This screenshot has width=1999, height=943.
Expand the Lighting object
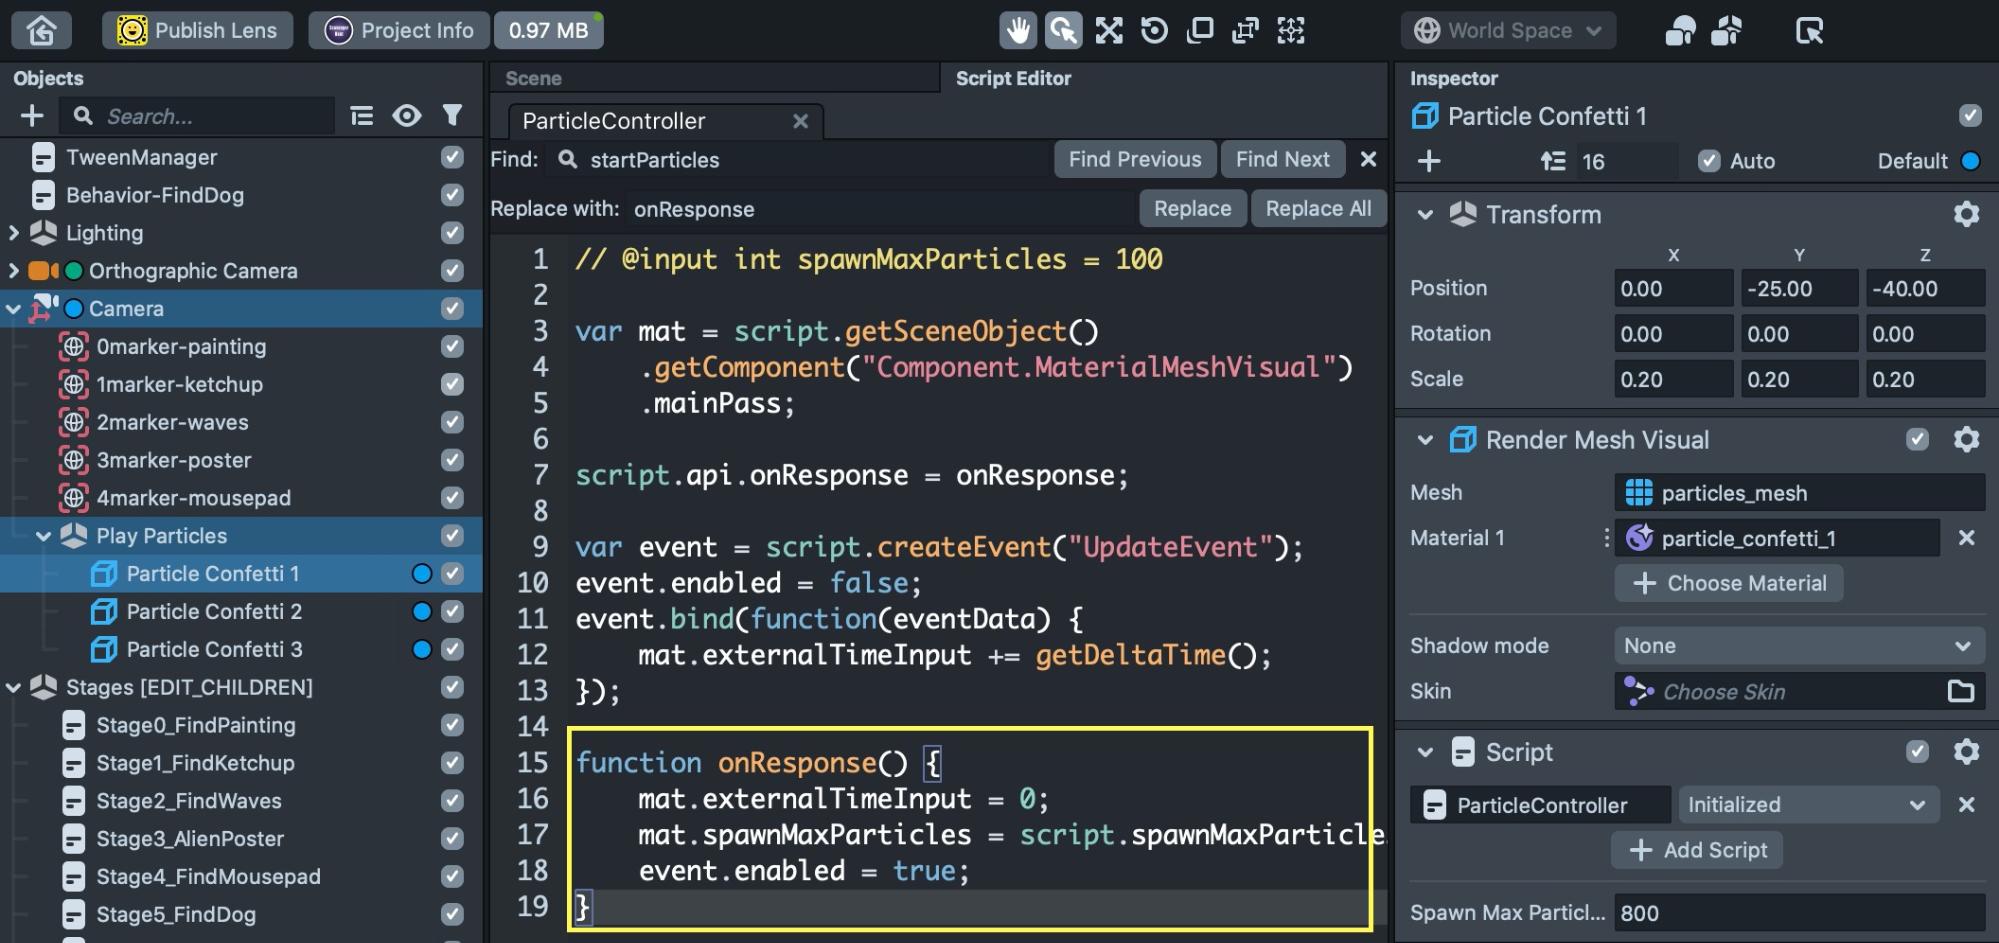[13, 233]
